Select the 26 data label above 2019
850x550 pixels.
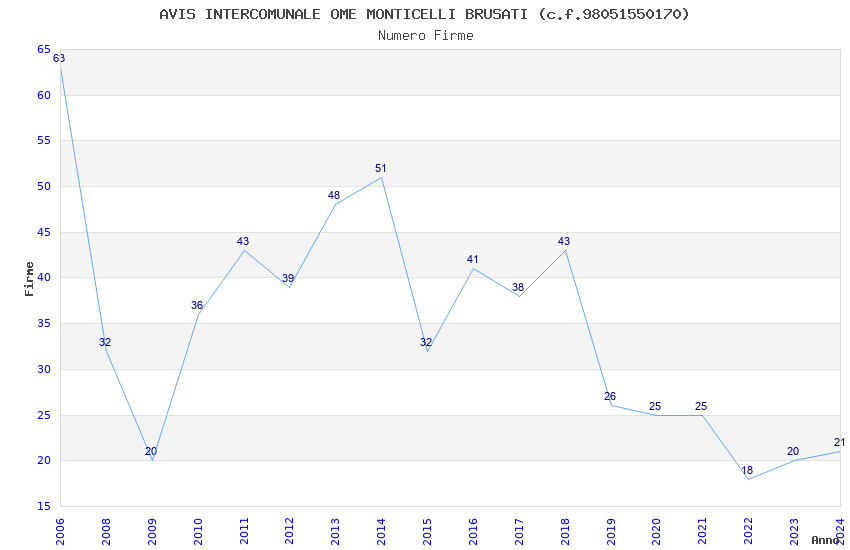click(x=610, y=396)
